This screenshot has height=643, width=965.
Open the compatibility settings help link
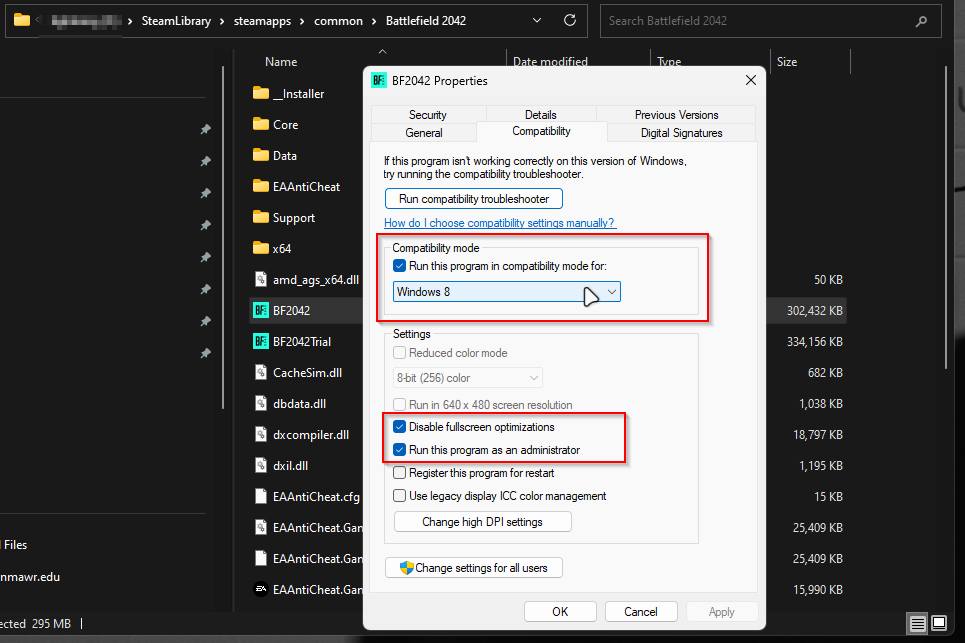coord(499,223)
